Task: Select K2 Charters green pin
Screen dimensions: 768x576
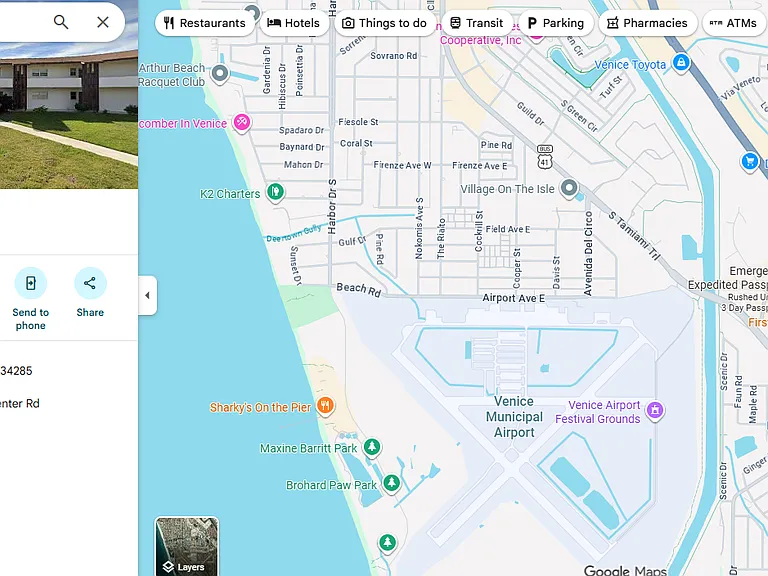Action: pyautogui.click(x=275, y=192)
